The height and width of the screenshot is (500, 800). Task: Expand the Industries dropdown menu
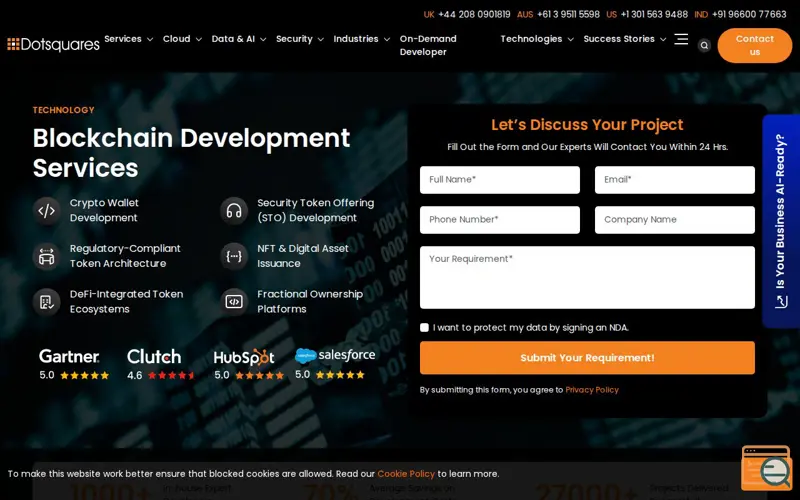[x=361, y=39]
